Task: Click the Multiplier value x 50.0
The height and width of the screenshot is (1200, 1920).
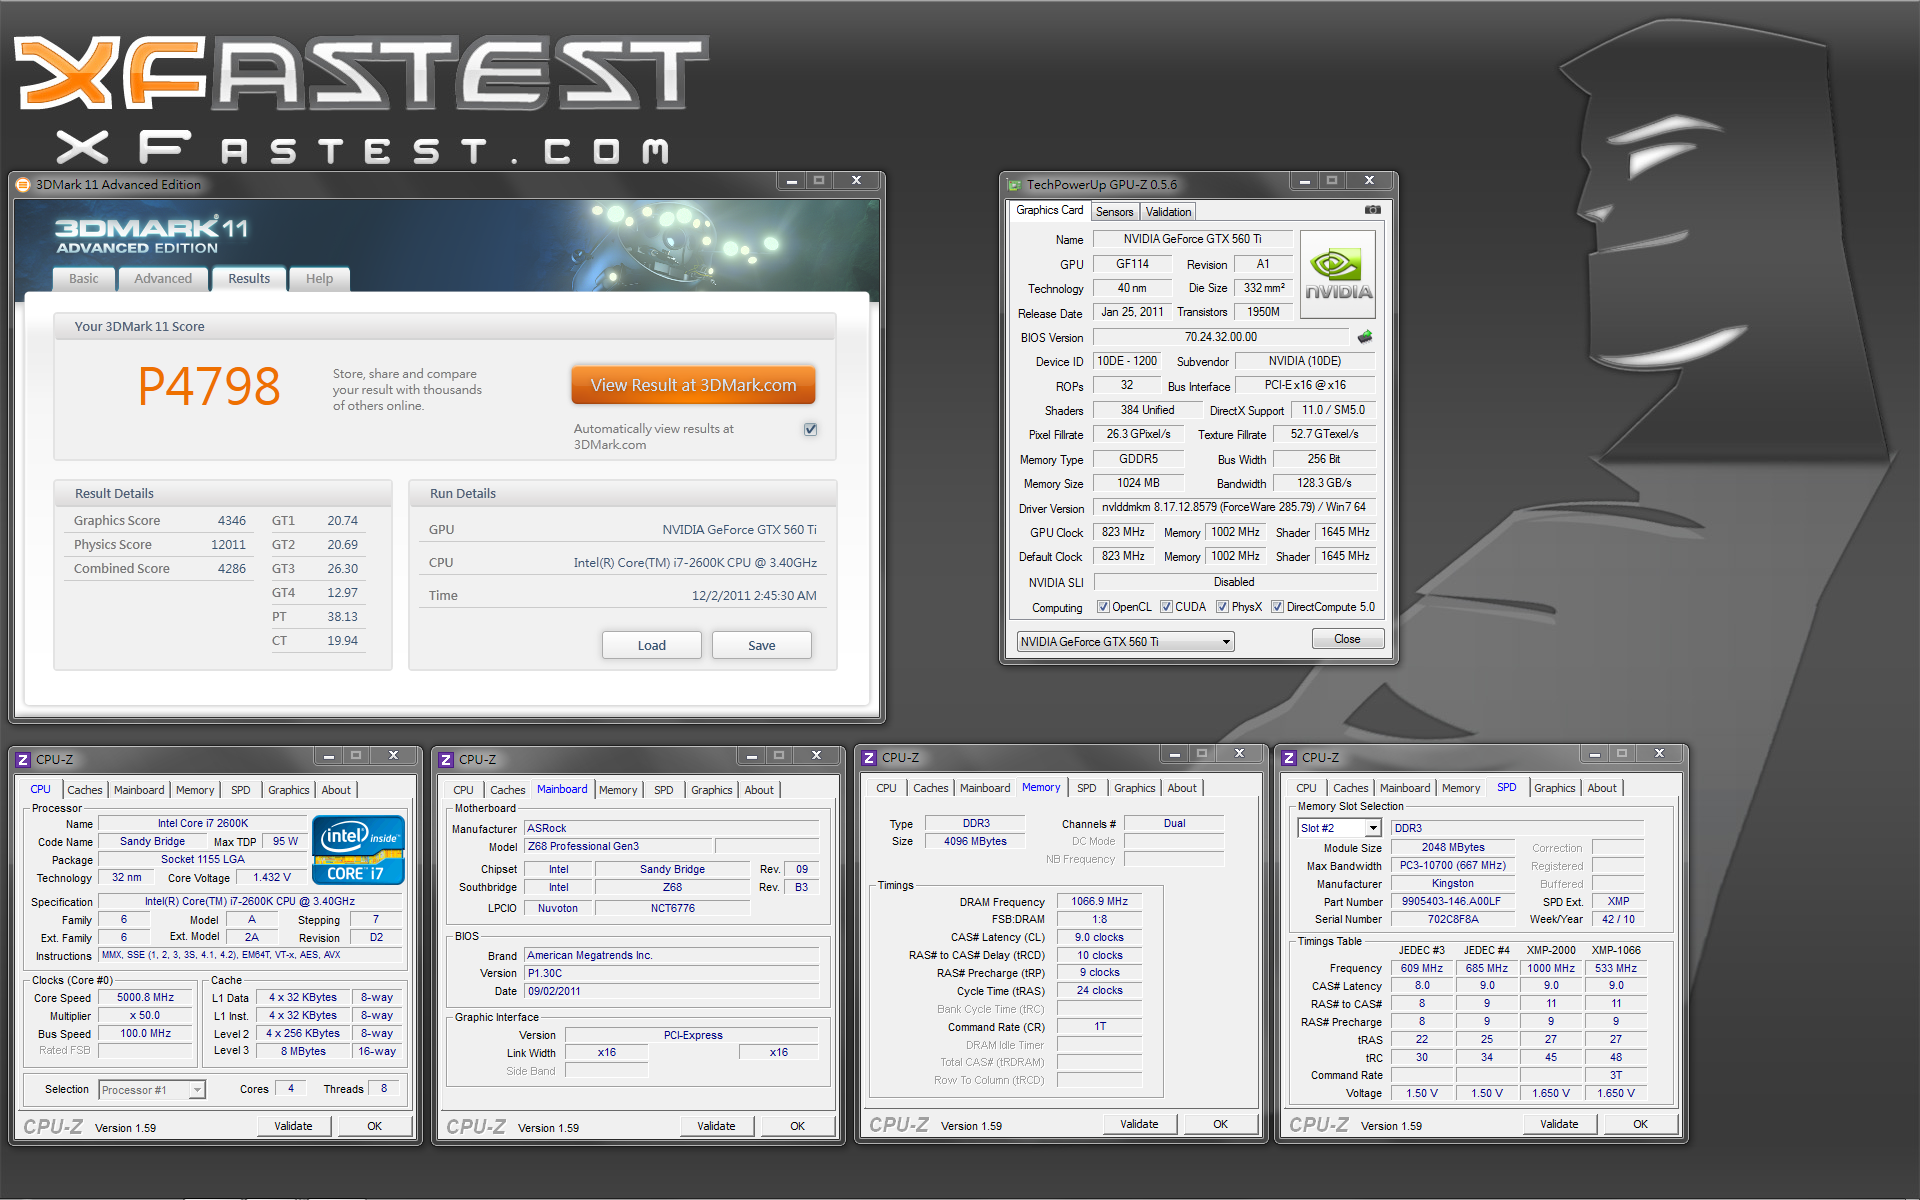Action: tap(145, 1016)
